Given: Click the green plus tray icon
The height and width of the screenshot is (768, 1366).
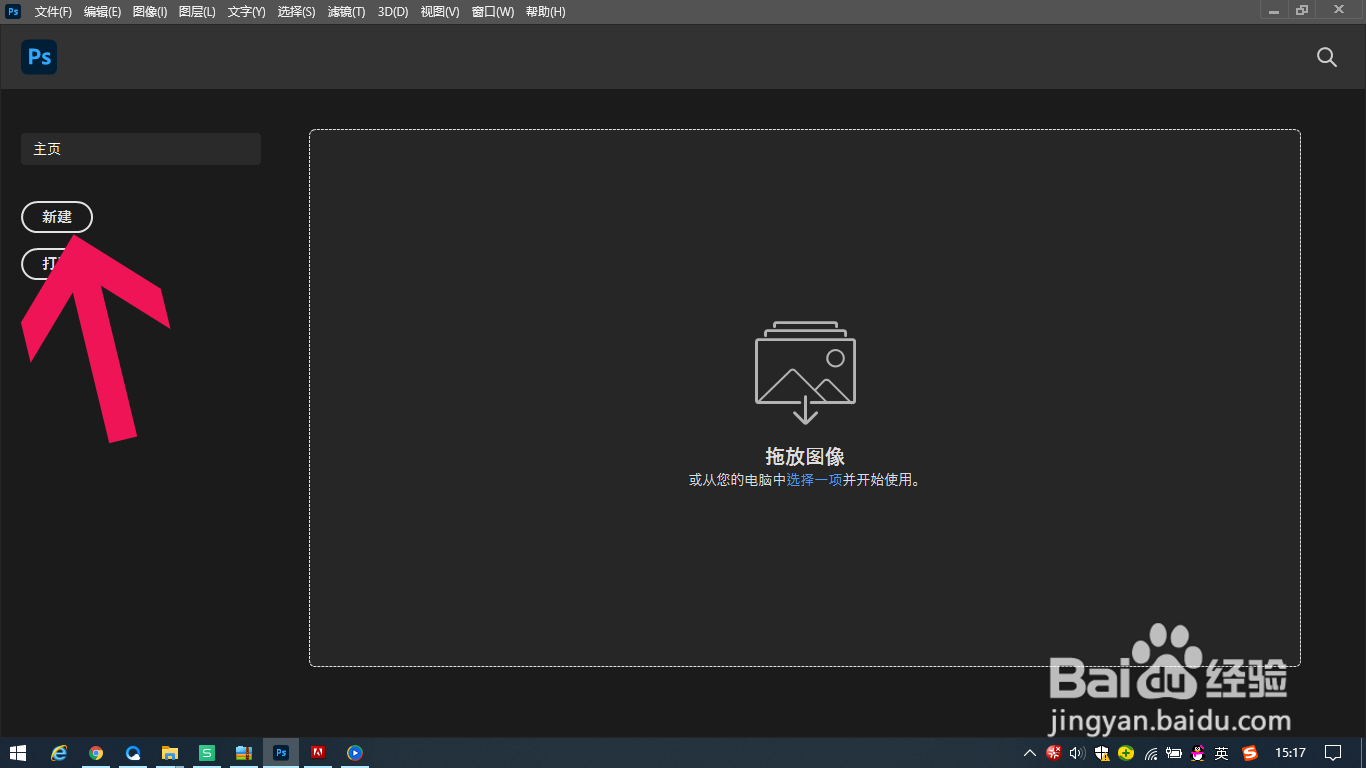Looking at the screenshot, I should 1127,753.
